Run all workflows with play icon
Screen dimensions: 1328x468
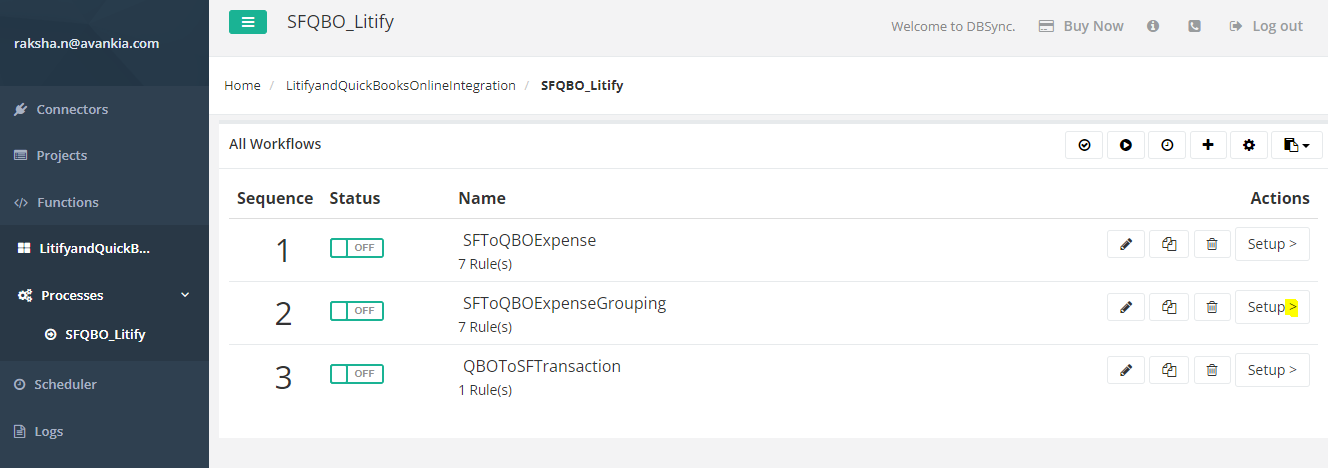[x=1126, y=145]
